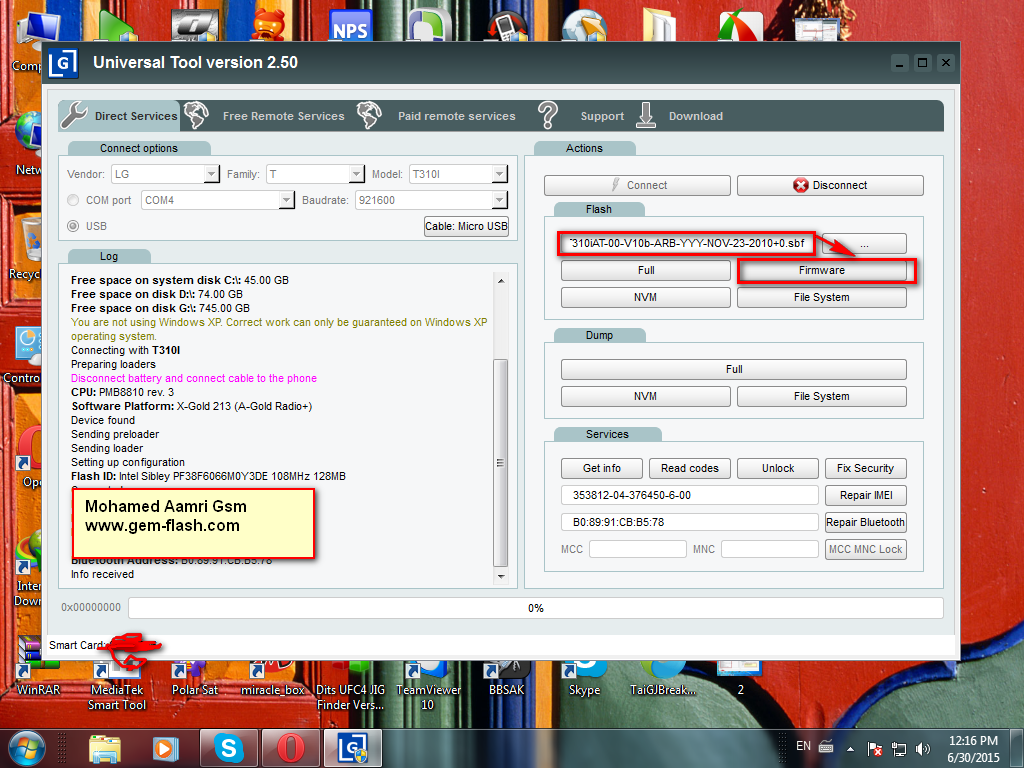Select the COM port radio button
Screen dimensions: 1024x768
coord(73,200)
